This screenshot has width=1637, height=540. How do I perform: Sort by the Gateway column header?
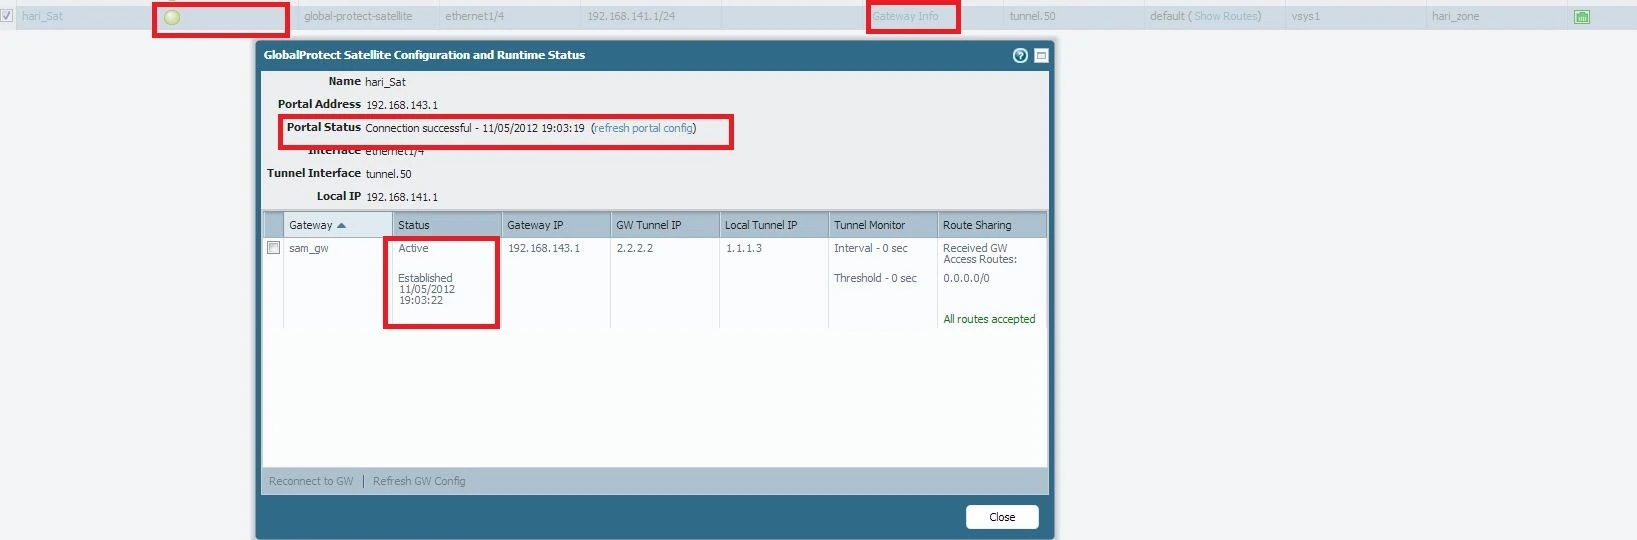click(x=337, y=225)
